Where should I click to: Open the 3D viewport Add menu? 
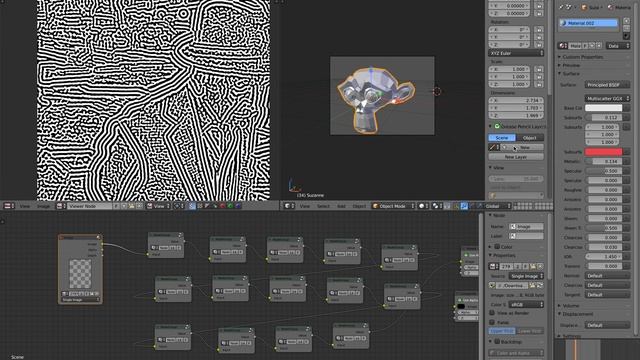pos(341,206)
